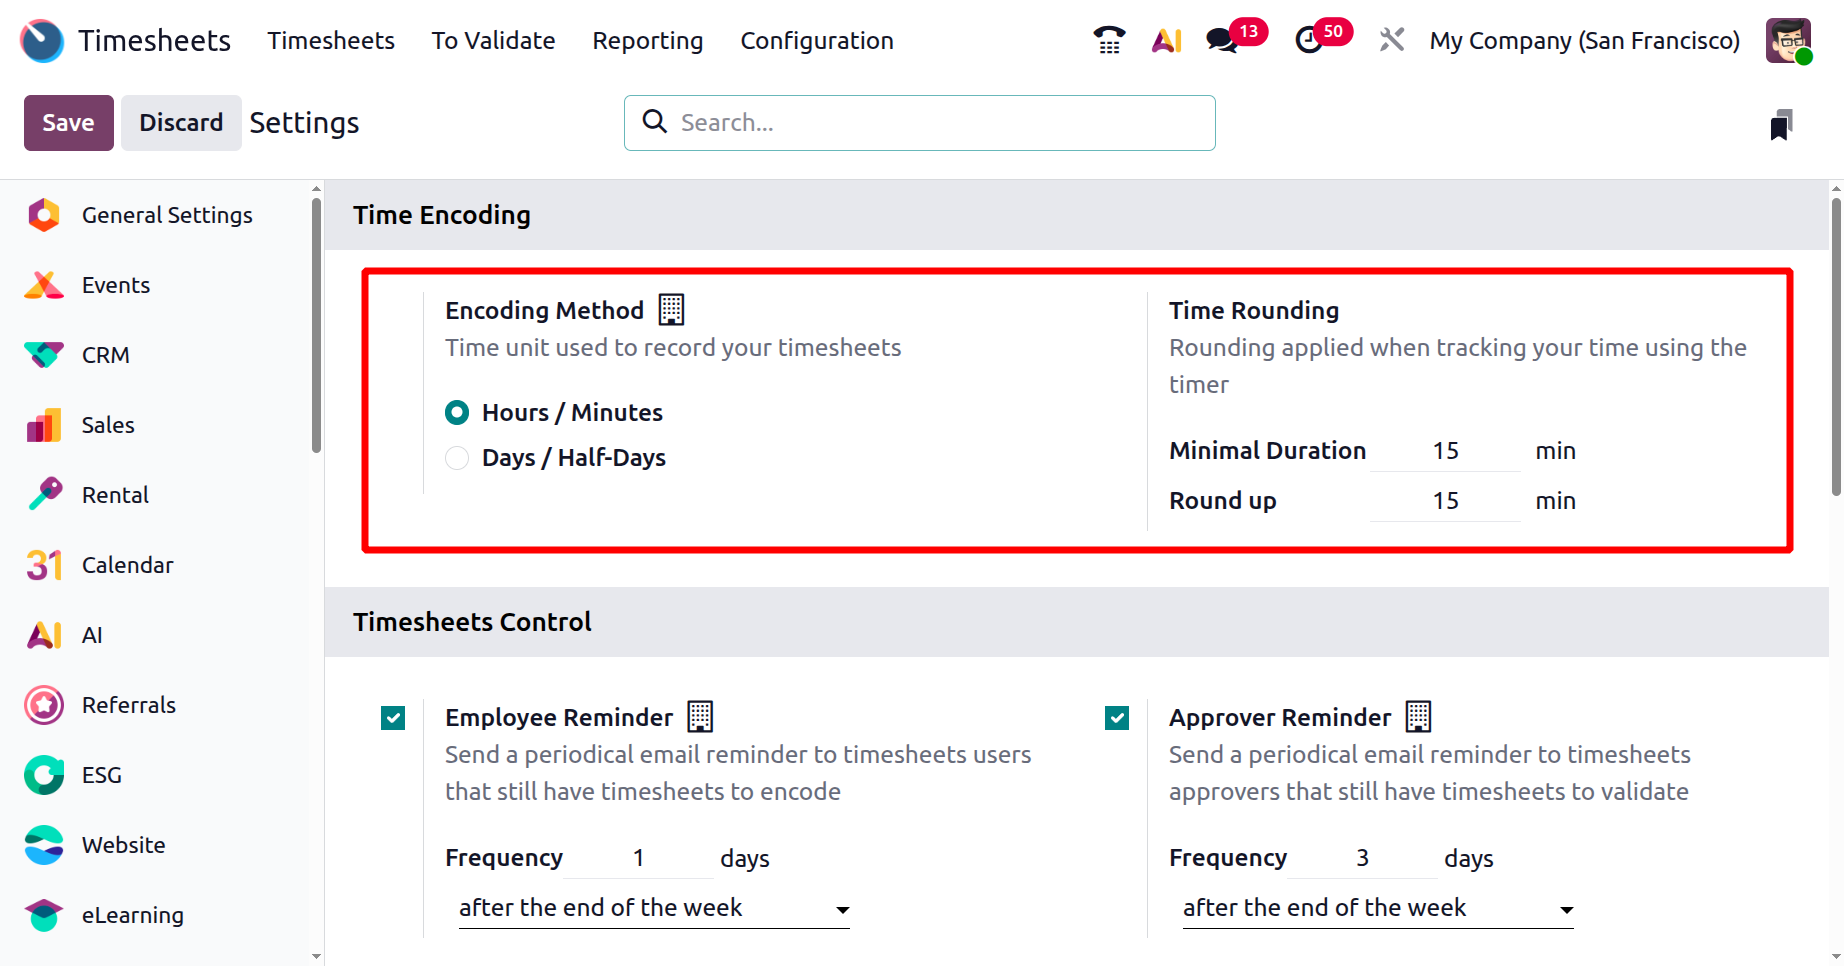Select the Hours / Minutes radio option
The width and height of the screenshot is (1844, 966).
coord(457,412)
